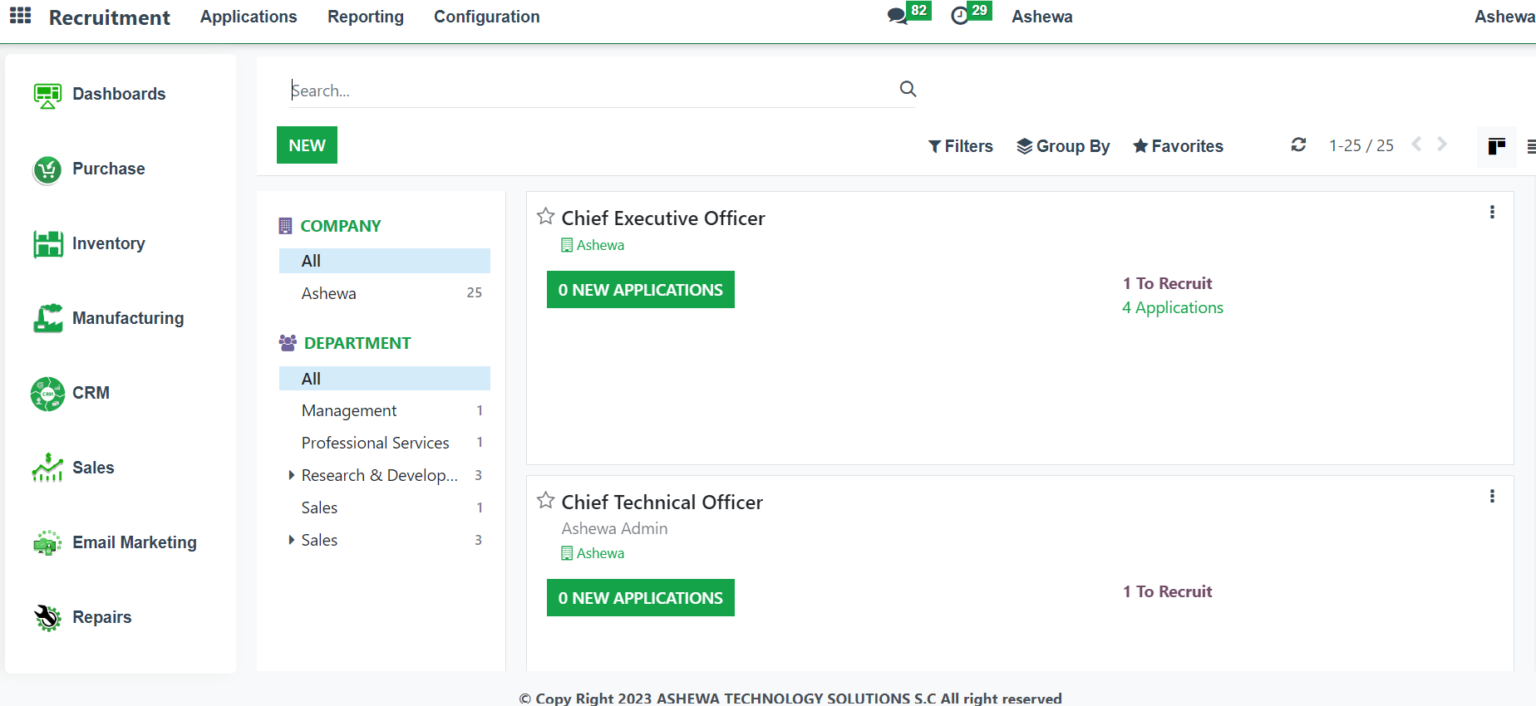Open the Configuration menu
1536x706 pixels.
(x=487, y=17)
